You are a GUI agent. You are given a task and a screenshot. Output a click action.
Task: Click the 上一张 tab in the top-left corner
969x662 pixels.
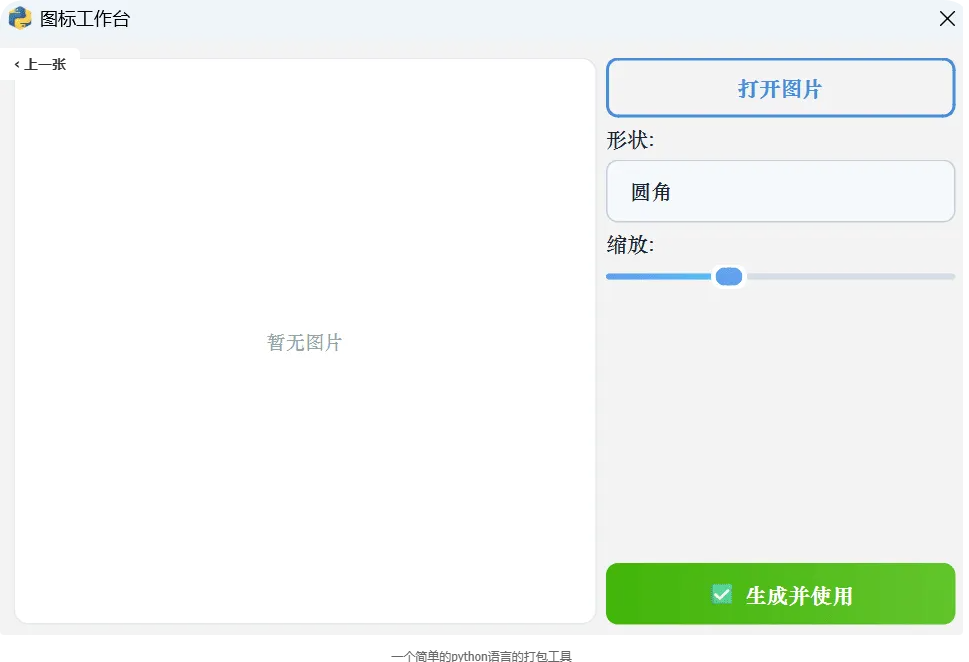(41, 62)
